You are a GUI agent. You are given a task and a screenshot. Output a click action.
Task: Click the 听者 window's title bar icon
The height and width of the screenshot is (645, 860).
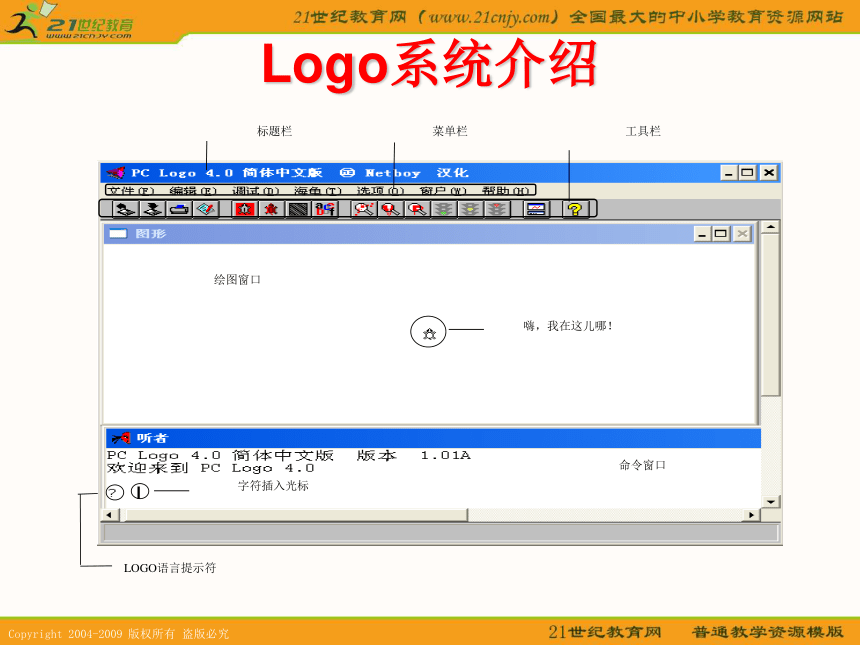[121, 438]
